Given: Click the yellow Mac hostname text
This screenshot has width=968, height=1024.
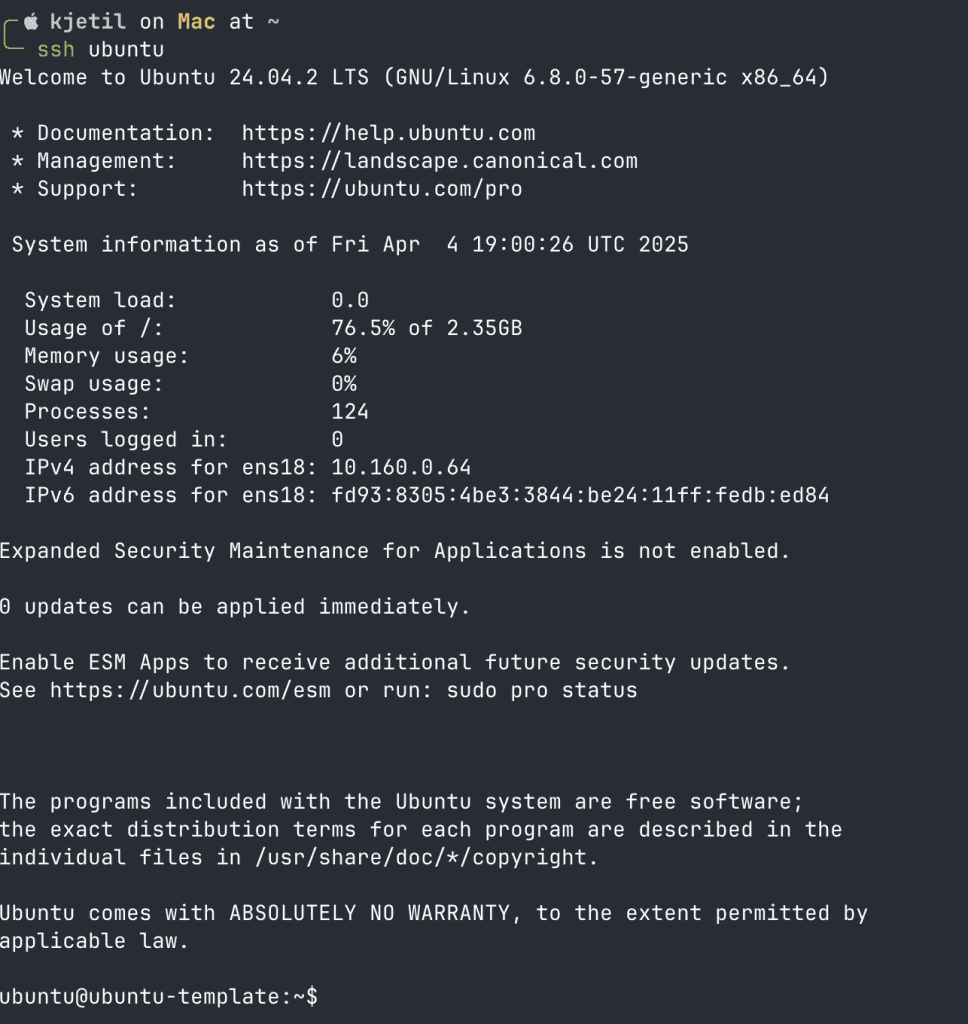Looking at the screenshot, I should 196,22.
